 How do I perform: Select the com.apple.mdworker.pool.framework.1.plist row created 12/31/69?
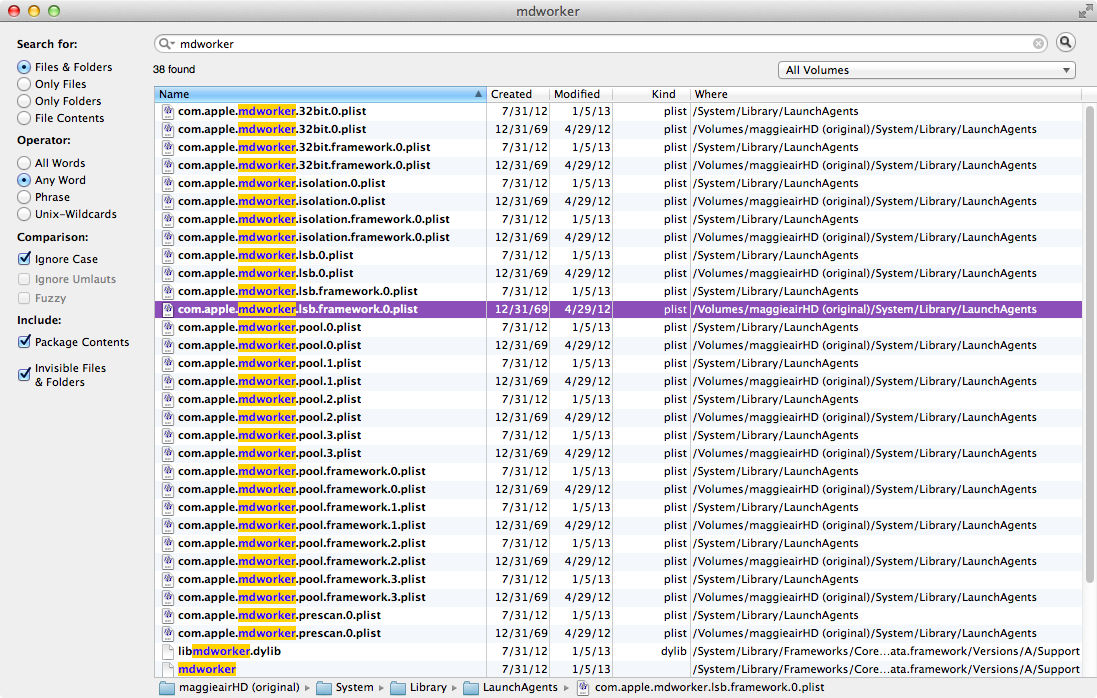pyautogui.click(x=618, y=525)
